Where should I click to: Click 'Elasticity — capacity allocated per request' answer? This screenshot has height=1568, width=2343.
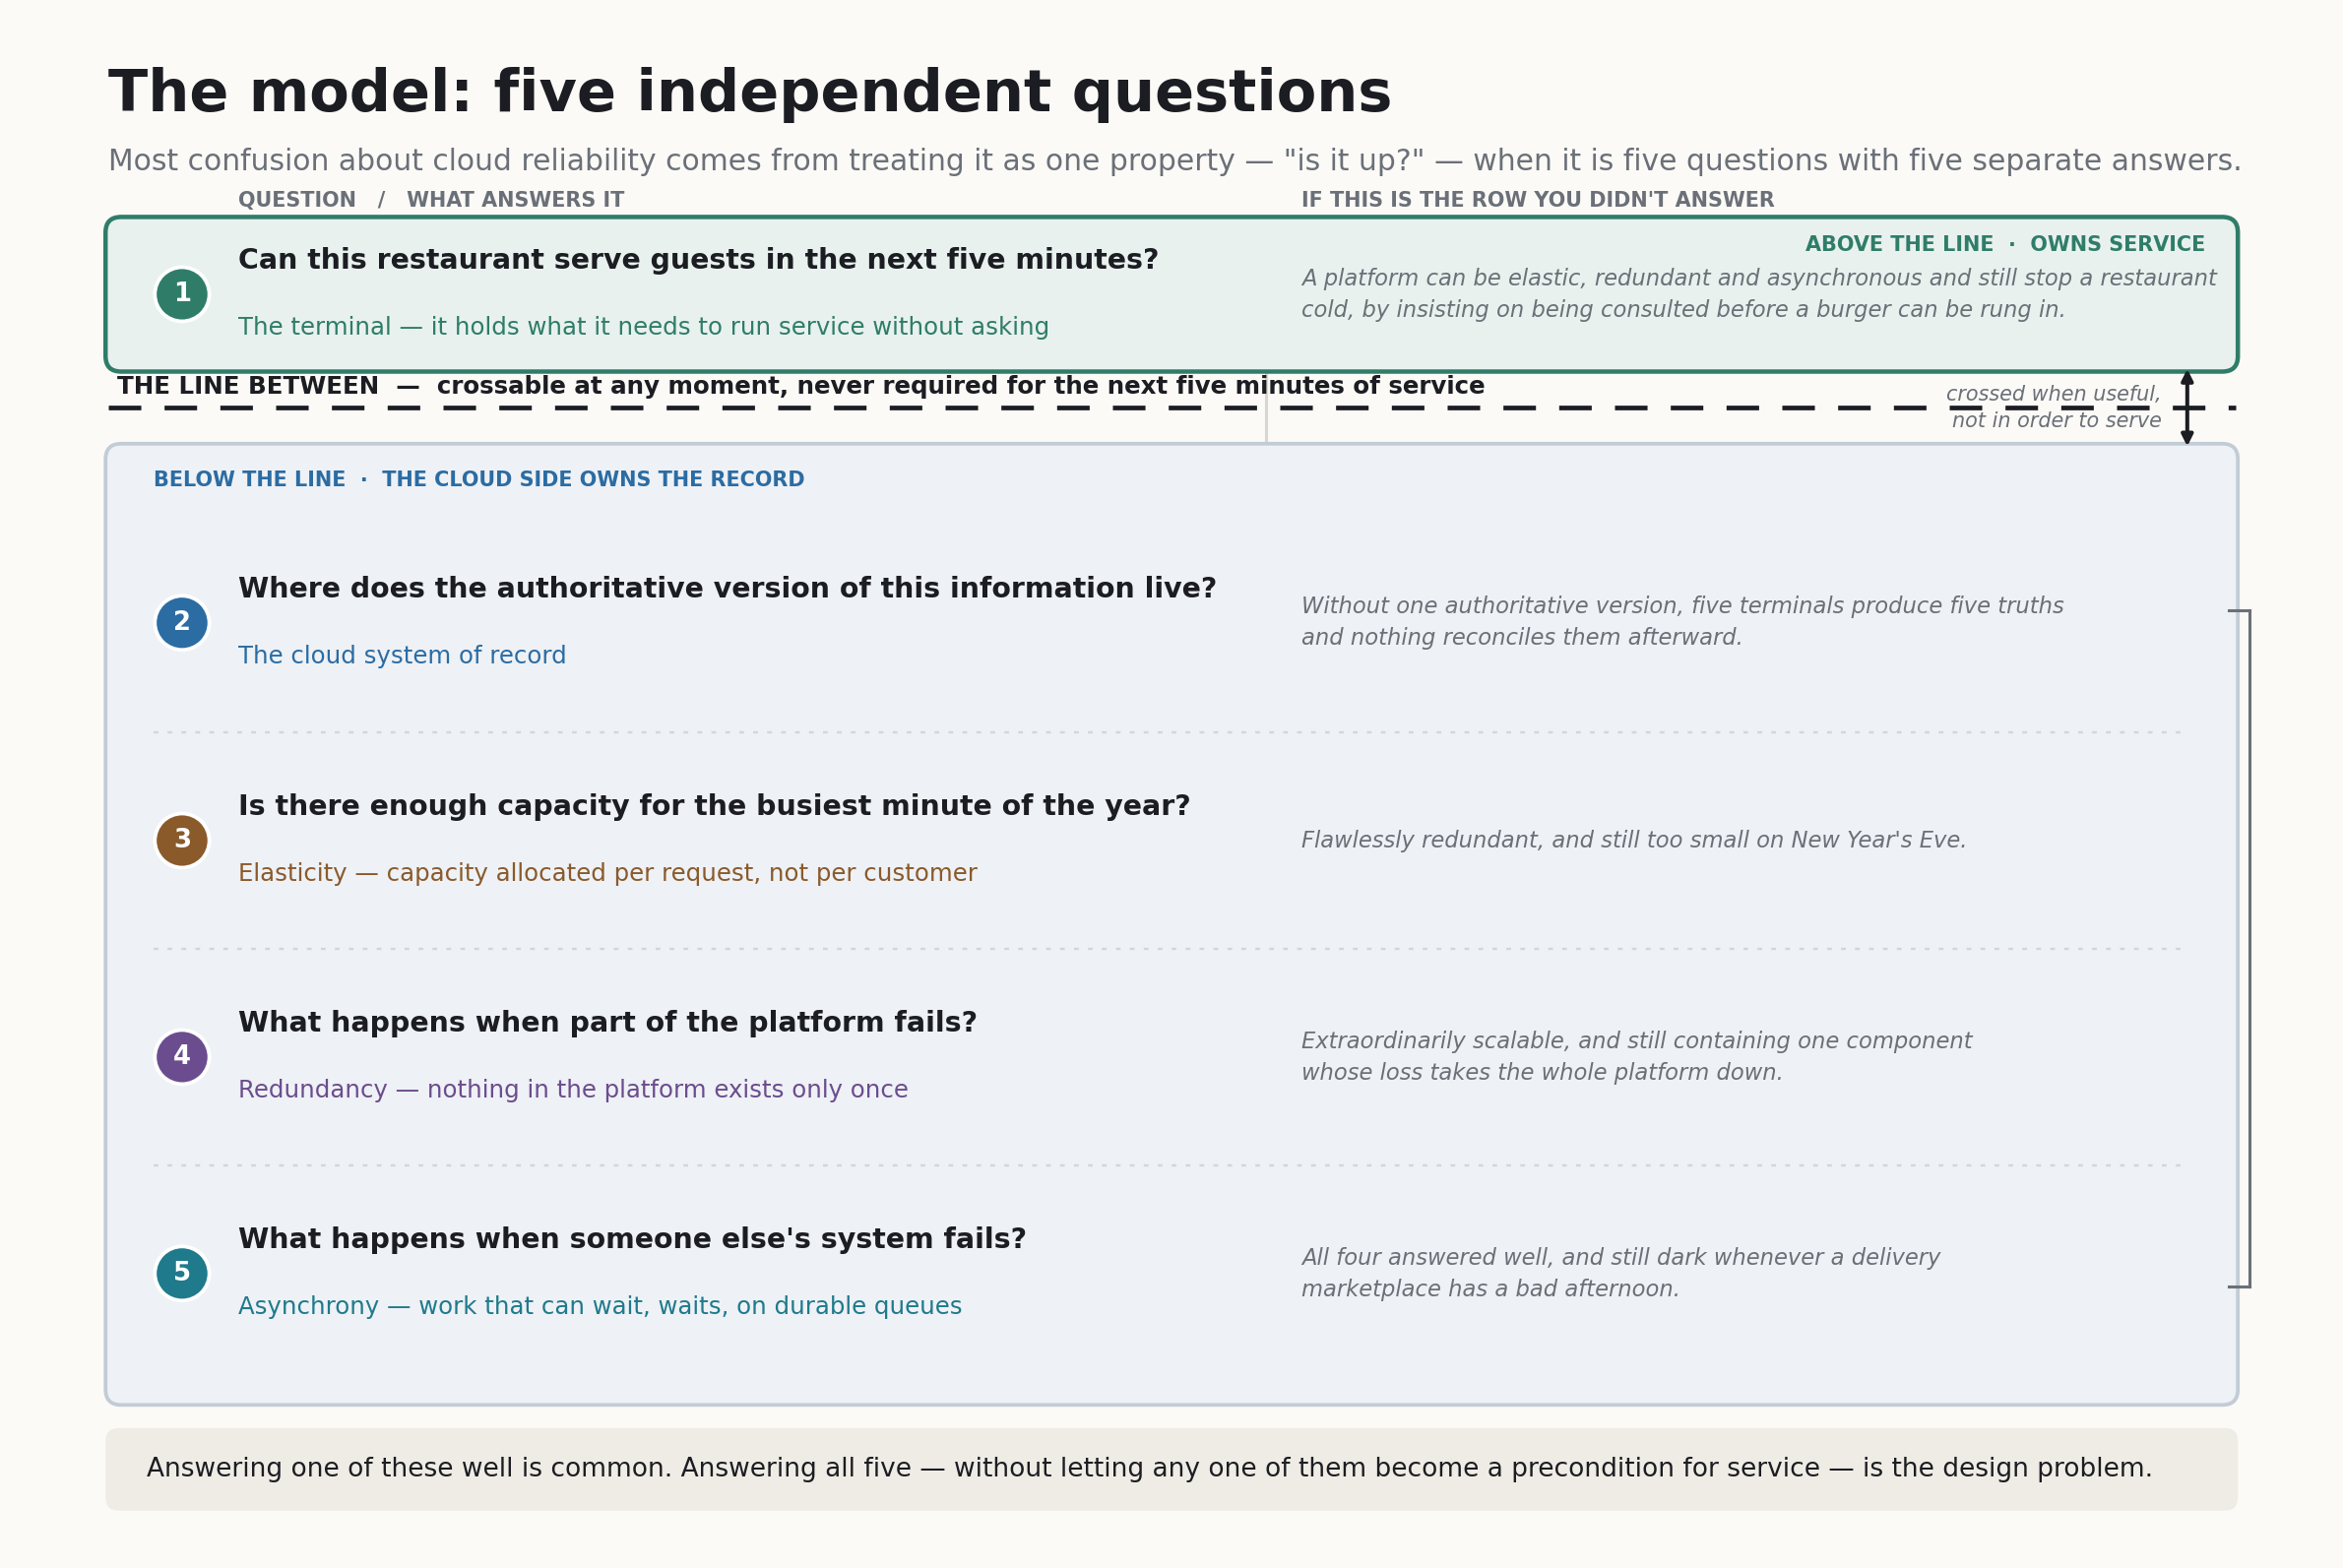click(607, 873)
